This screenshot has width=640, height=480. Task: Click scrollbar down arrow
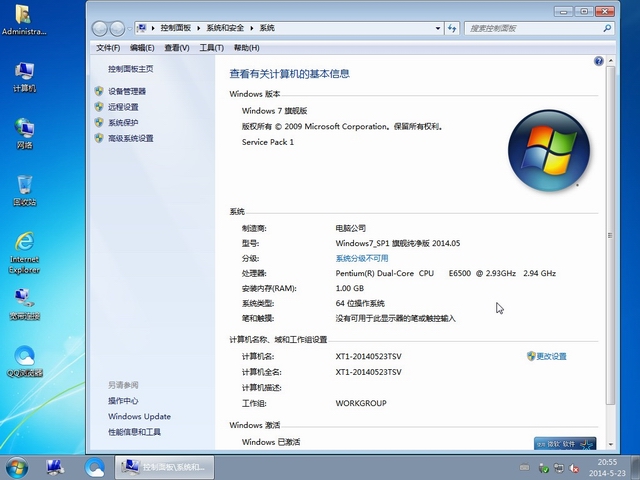pyautogui.click(x=611, y=444)
